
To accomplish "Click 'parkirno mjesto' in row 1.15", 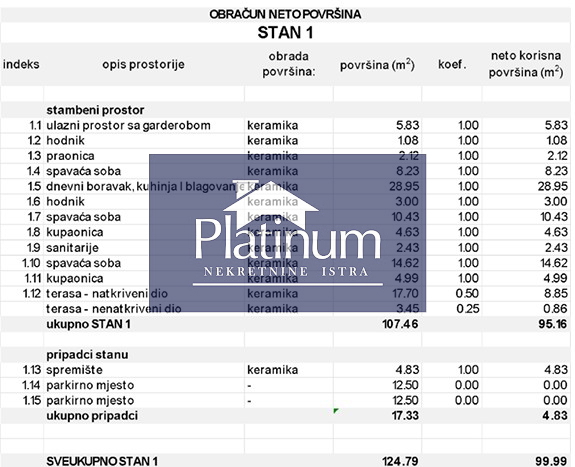I will [90, 401].
